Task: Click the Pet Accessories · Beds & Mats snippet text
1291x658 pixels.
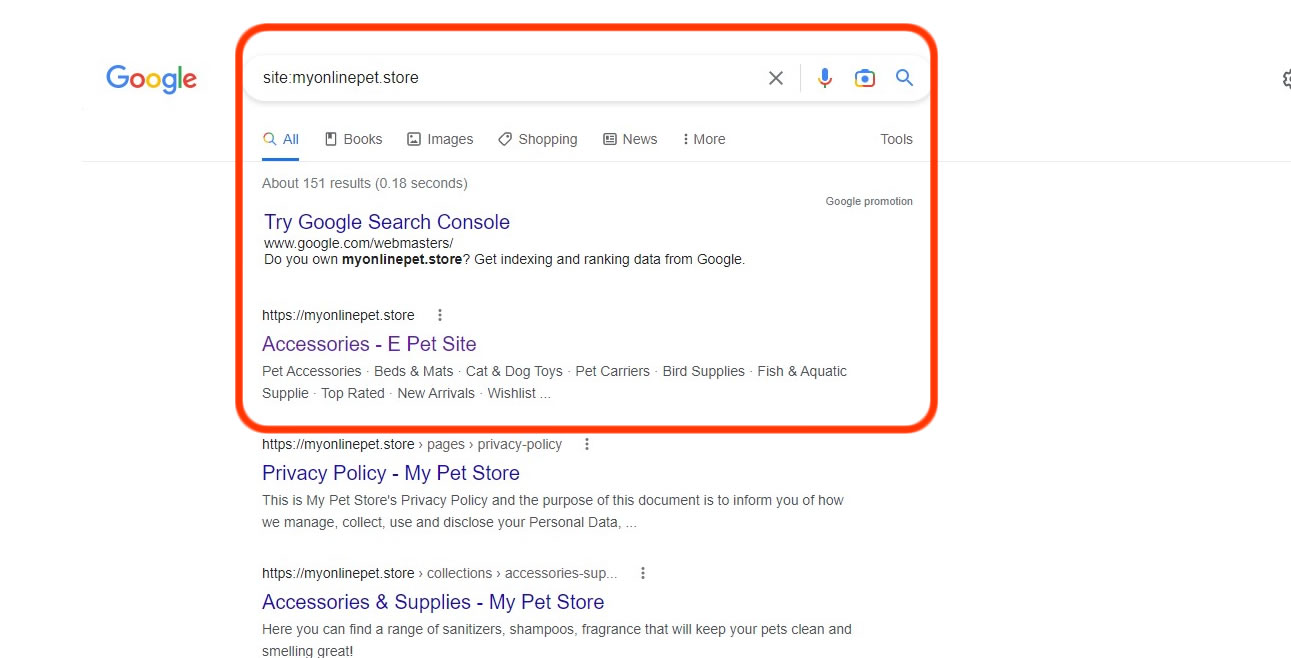Action: (x=554, y=382)
